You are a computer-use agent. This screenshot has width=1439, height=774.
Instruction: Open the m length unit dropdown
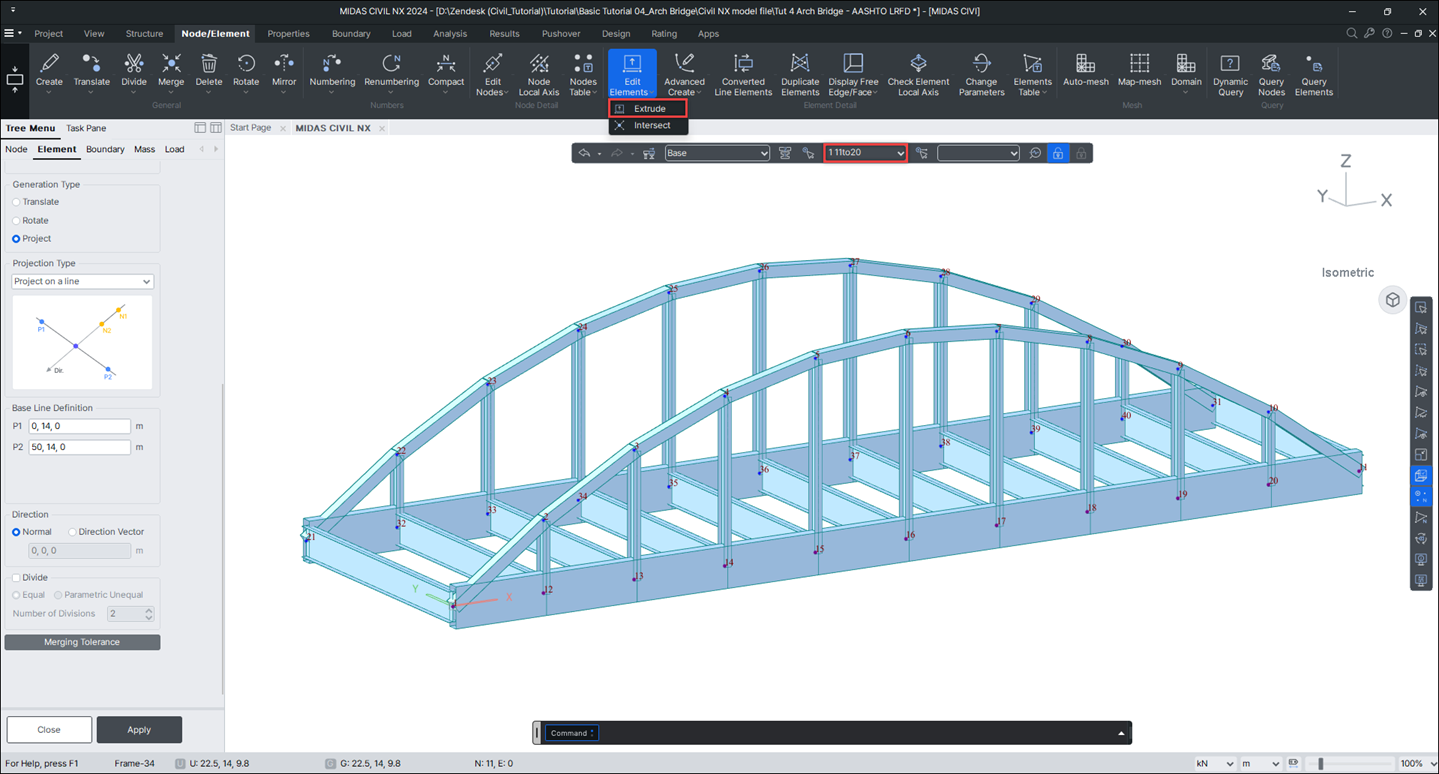tap(1260, 763)
